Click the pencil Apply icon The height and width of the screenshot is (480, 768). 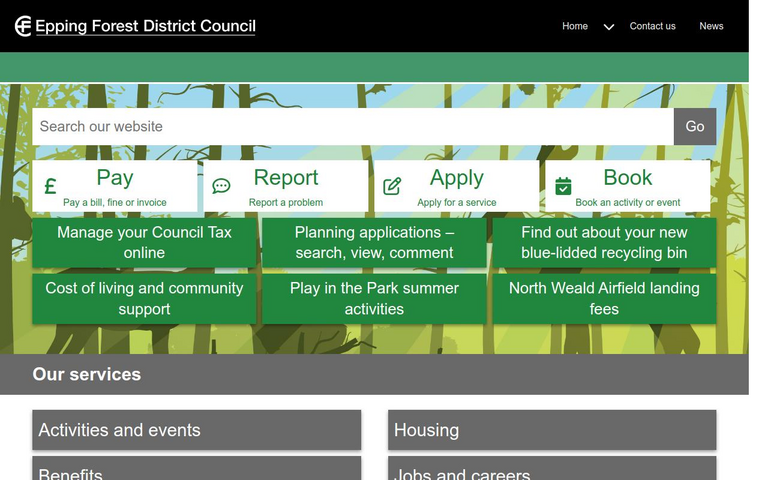(x=392, y=187)
